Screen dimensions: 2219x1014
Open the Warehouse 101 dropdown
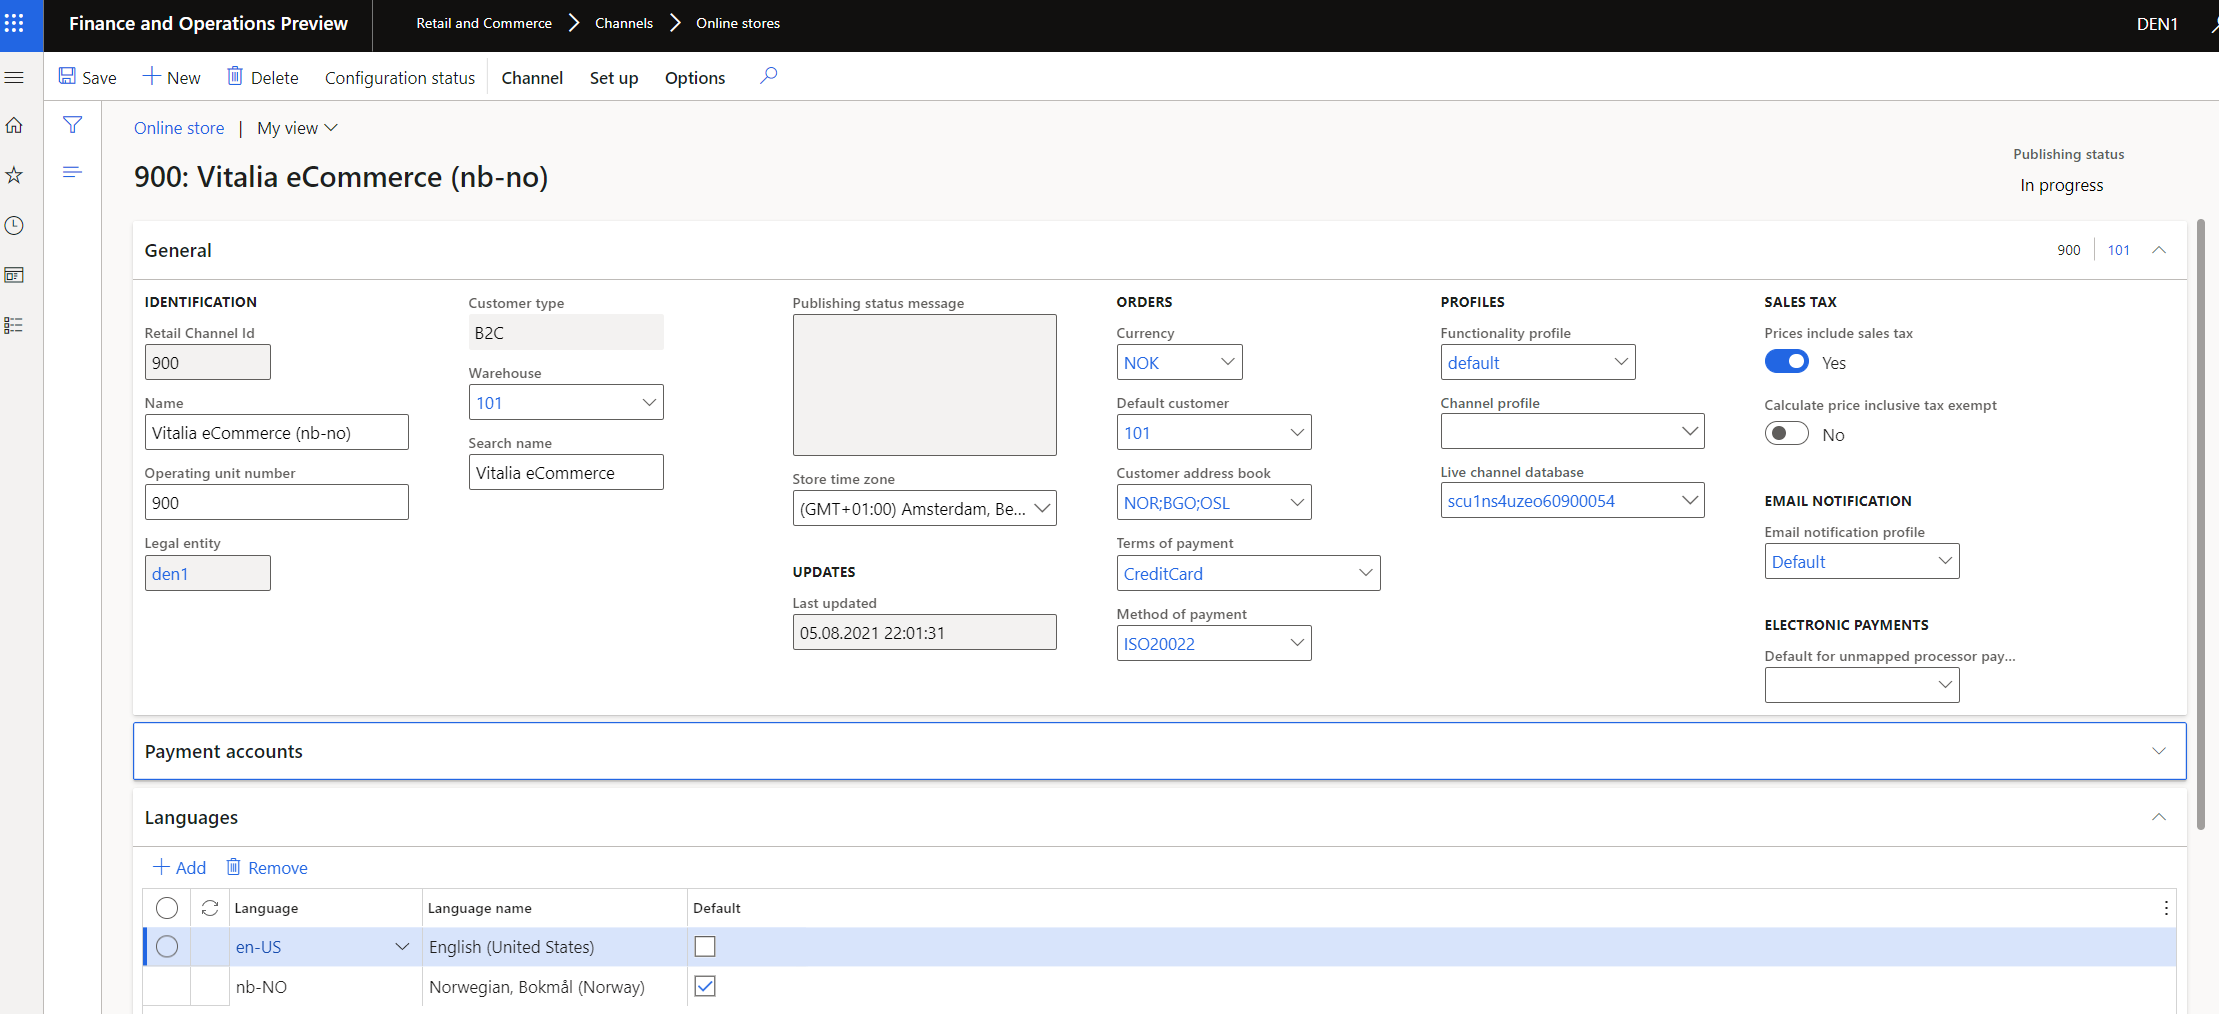pyautogui.click(x=566, y=402)
